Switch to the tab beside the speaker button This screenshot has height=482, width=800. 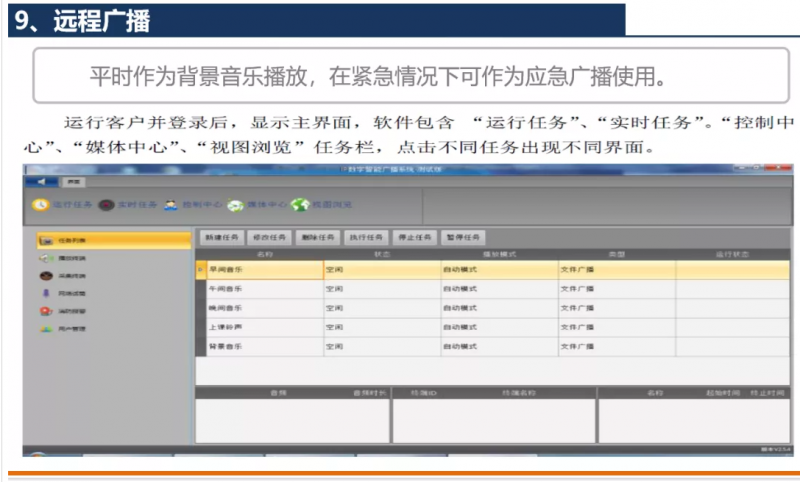(74, 181)
